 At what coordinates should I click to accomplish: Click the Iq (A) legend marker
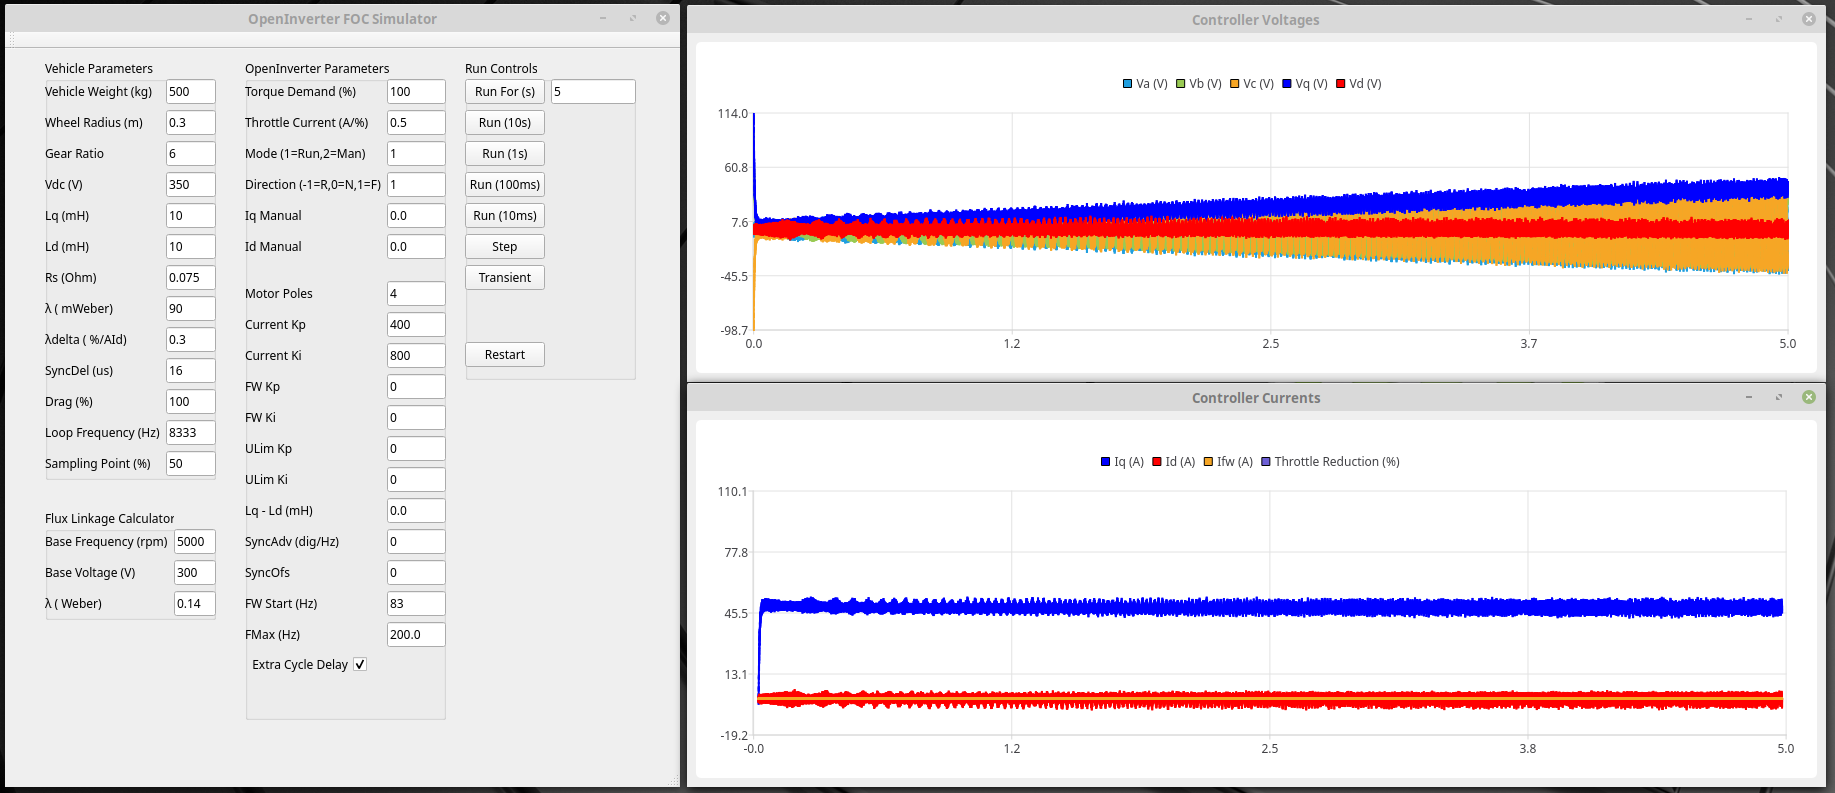(1105, 462)
